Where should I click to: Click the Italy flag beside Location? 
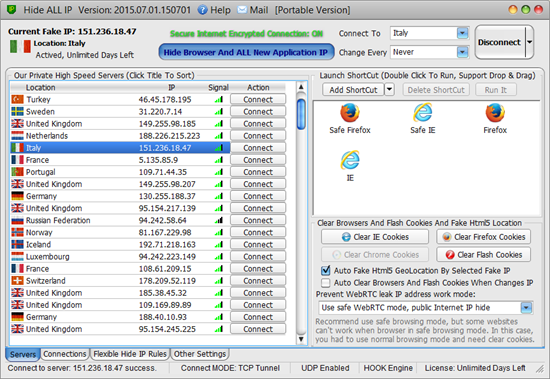click(x=20, y=47)
